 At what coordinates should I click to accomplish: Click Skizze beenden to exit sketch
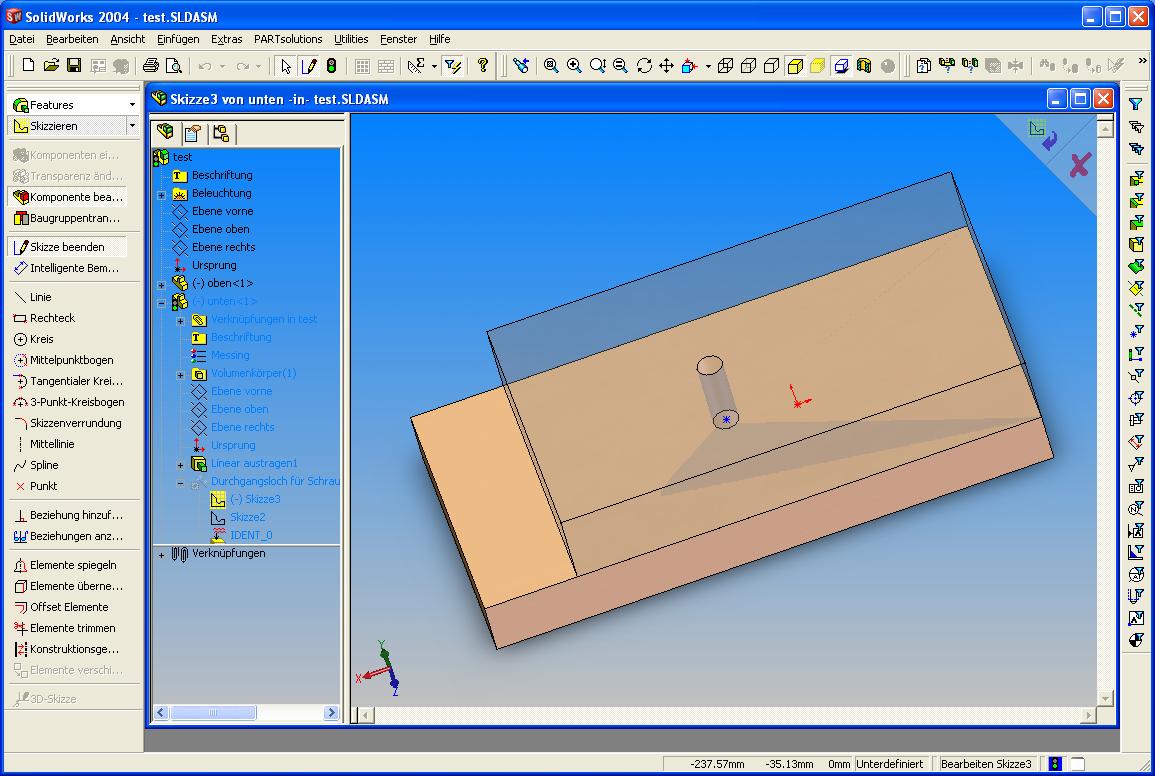67,247
